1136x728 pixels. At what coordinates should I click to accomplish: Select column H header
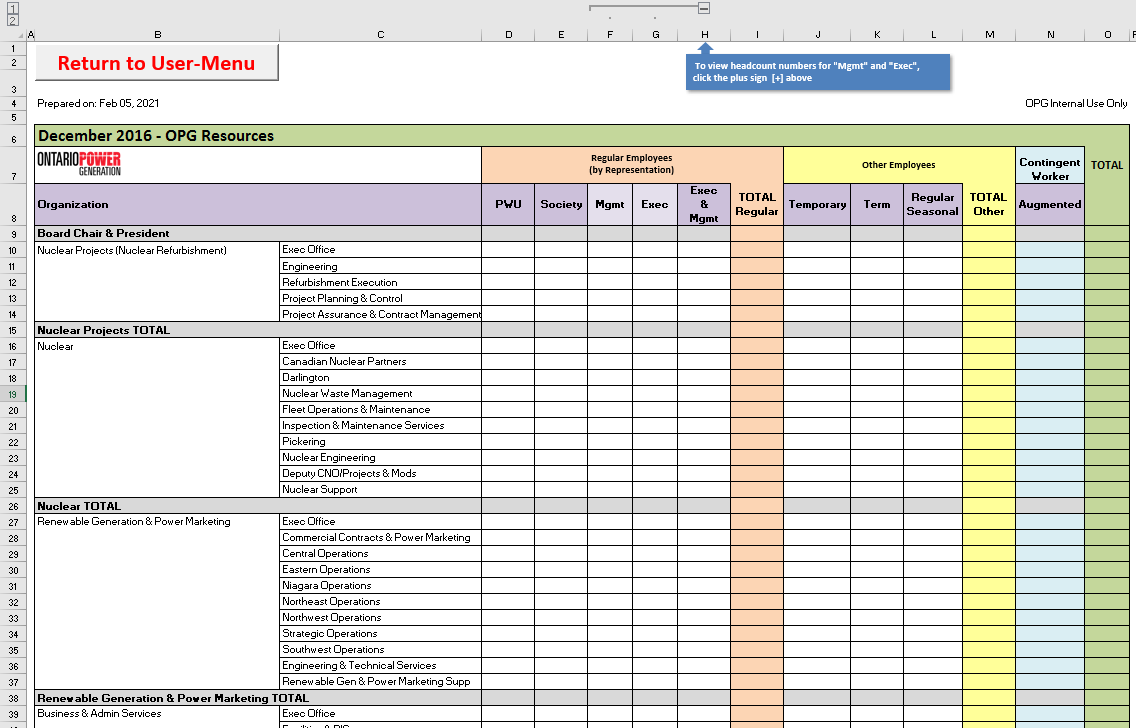pos(704,35)
